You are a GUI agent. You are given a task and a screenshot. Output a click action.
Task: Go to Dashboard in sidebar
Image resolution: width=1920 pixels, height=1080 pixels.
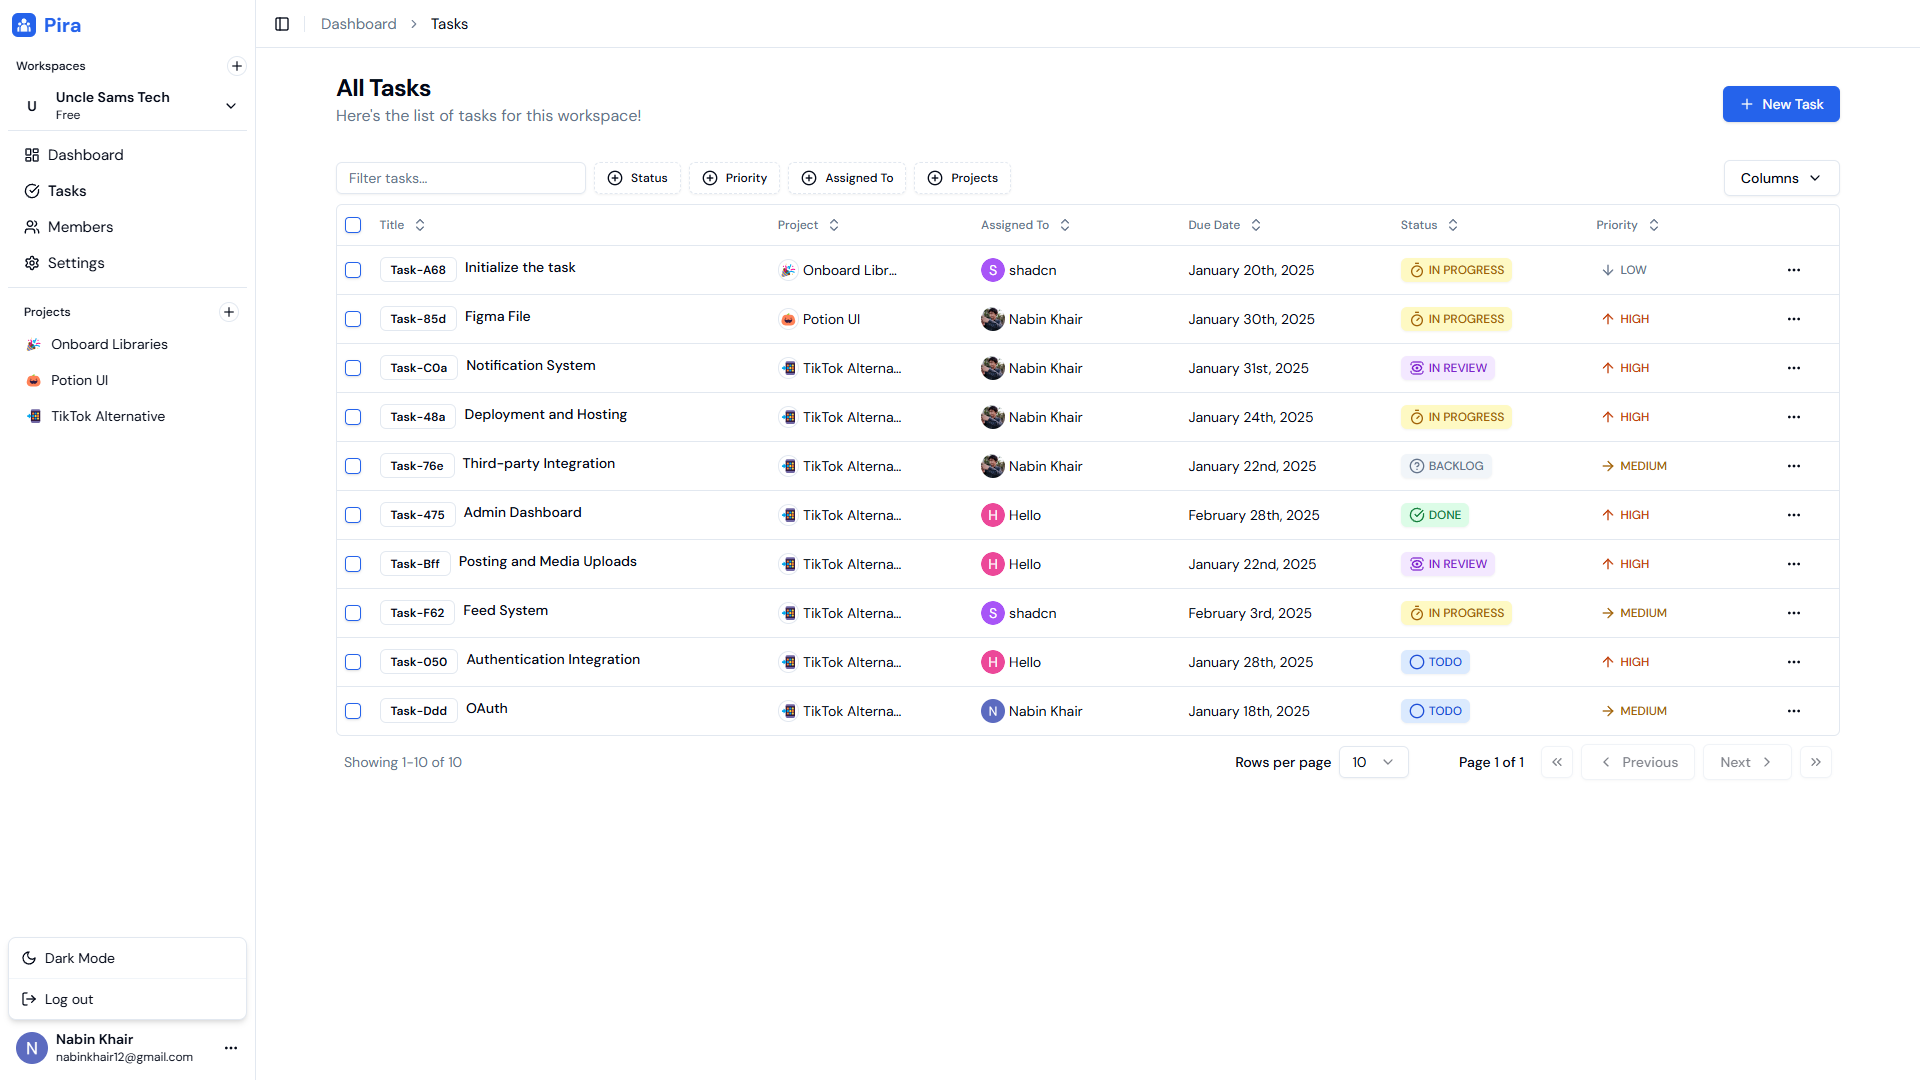click(x=128, y=155)
